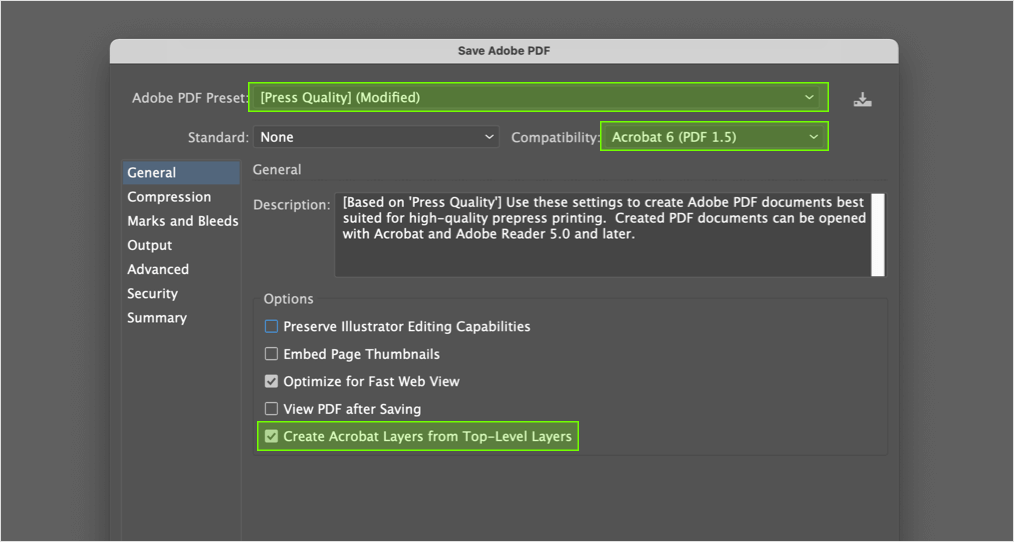Viewport: 1014px width, 542px height.
Task: Click the Save Adobe PDF title bar
Action: point(504,51)
